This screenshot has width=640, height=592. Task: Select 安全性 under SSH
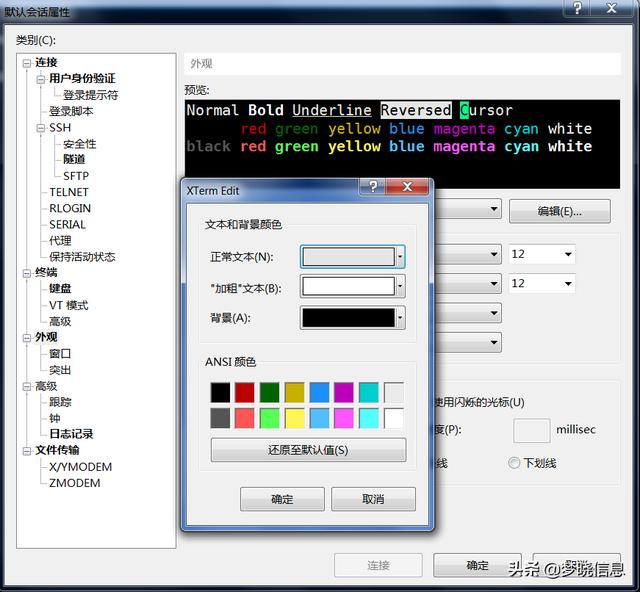(80, 144)
